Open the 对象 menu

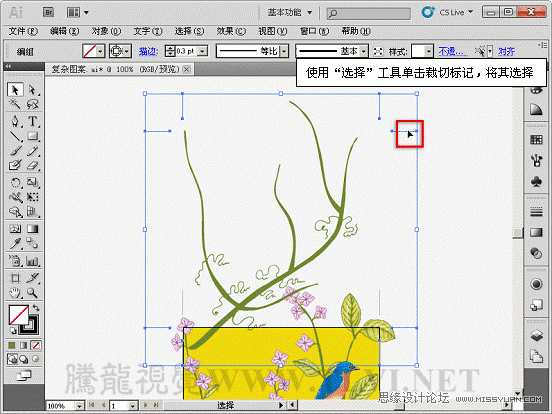[106, 31]
